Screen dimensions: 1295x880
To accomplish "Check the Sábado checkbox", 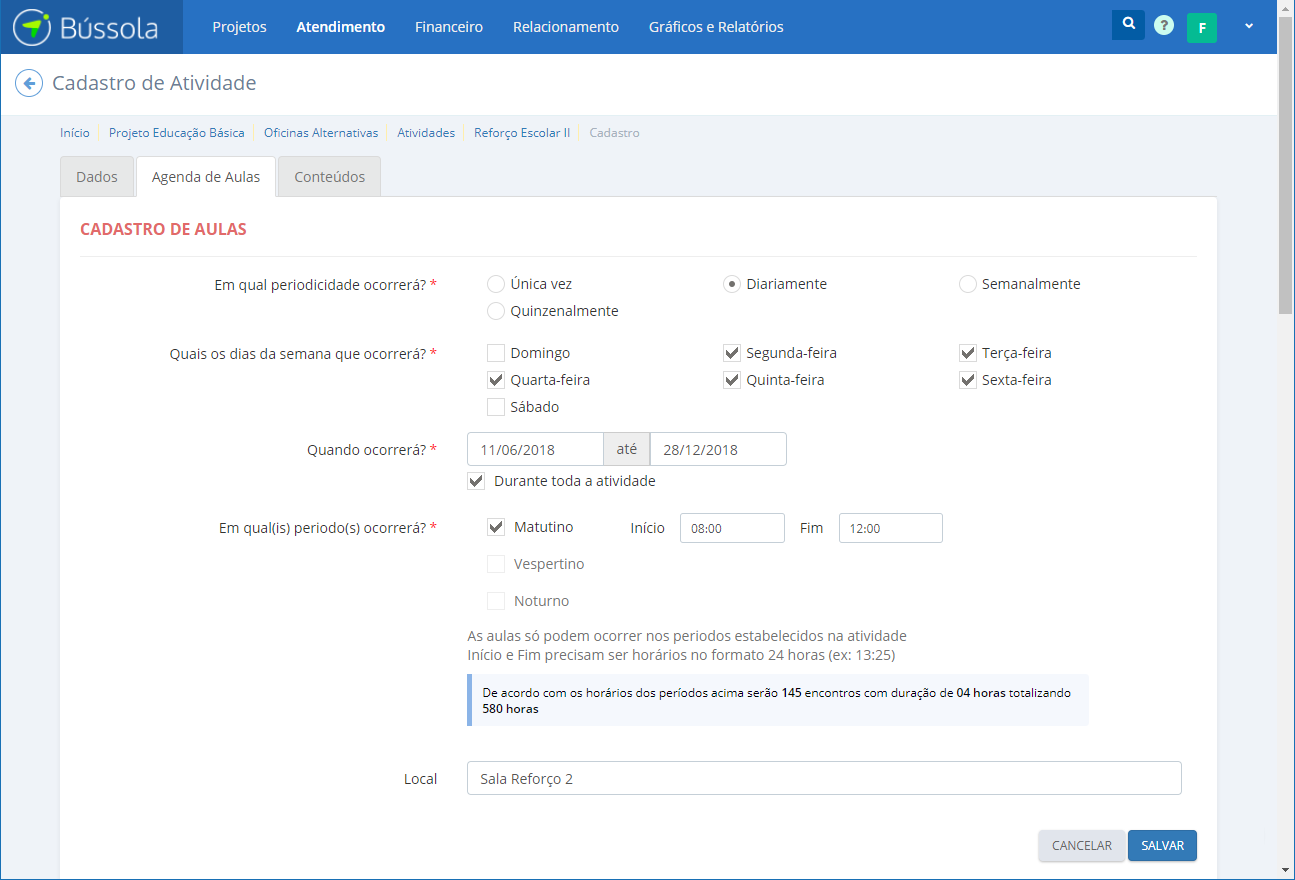I will coord(495,407).
